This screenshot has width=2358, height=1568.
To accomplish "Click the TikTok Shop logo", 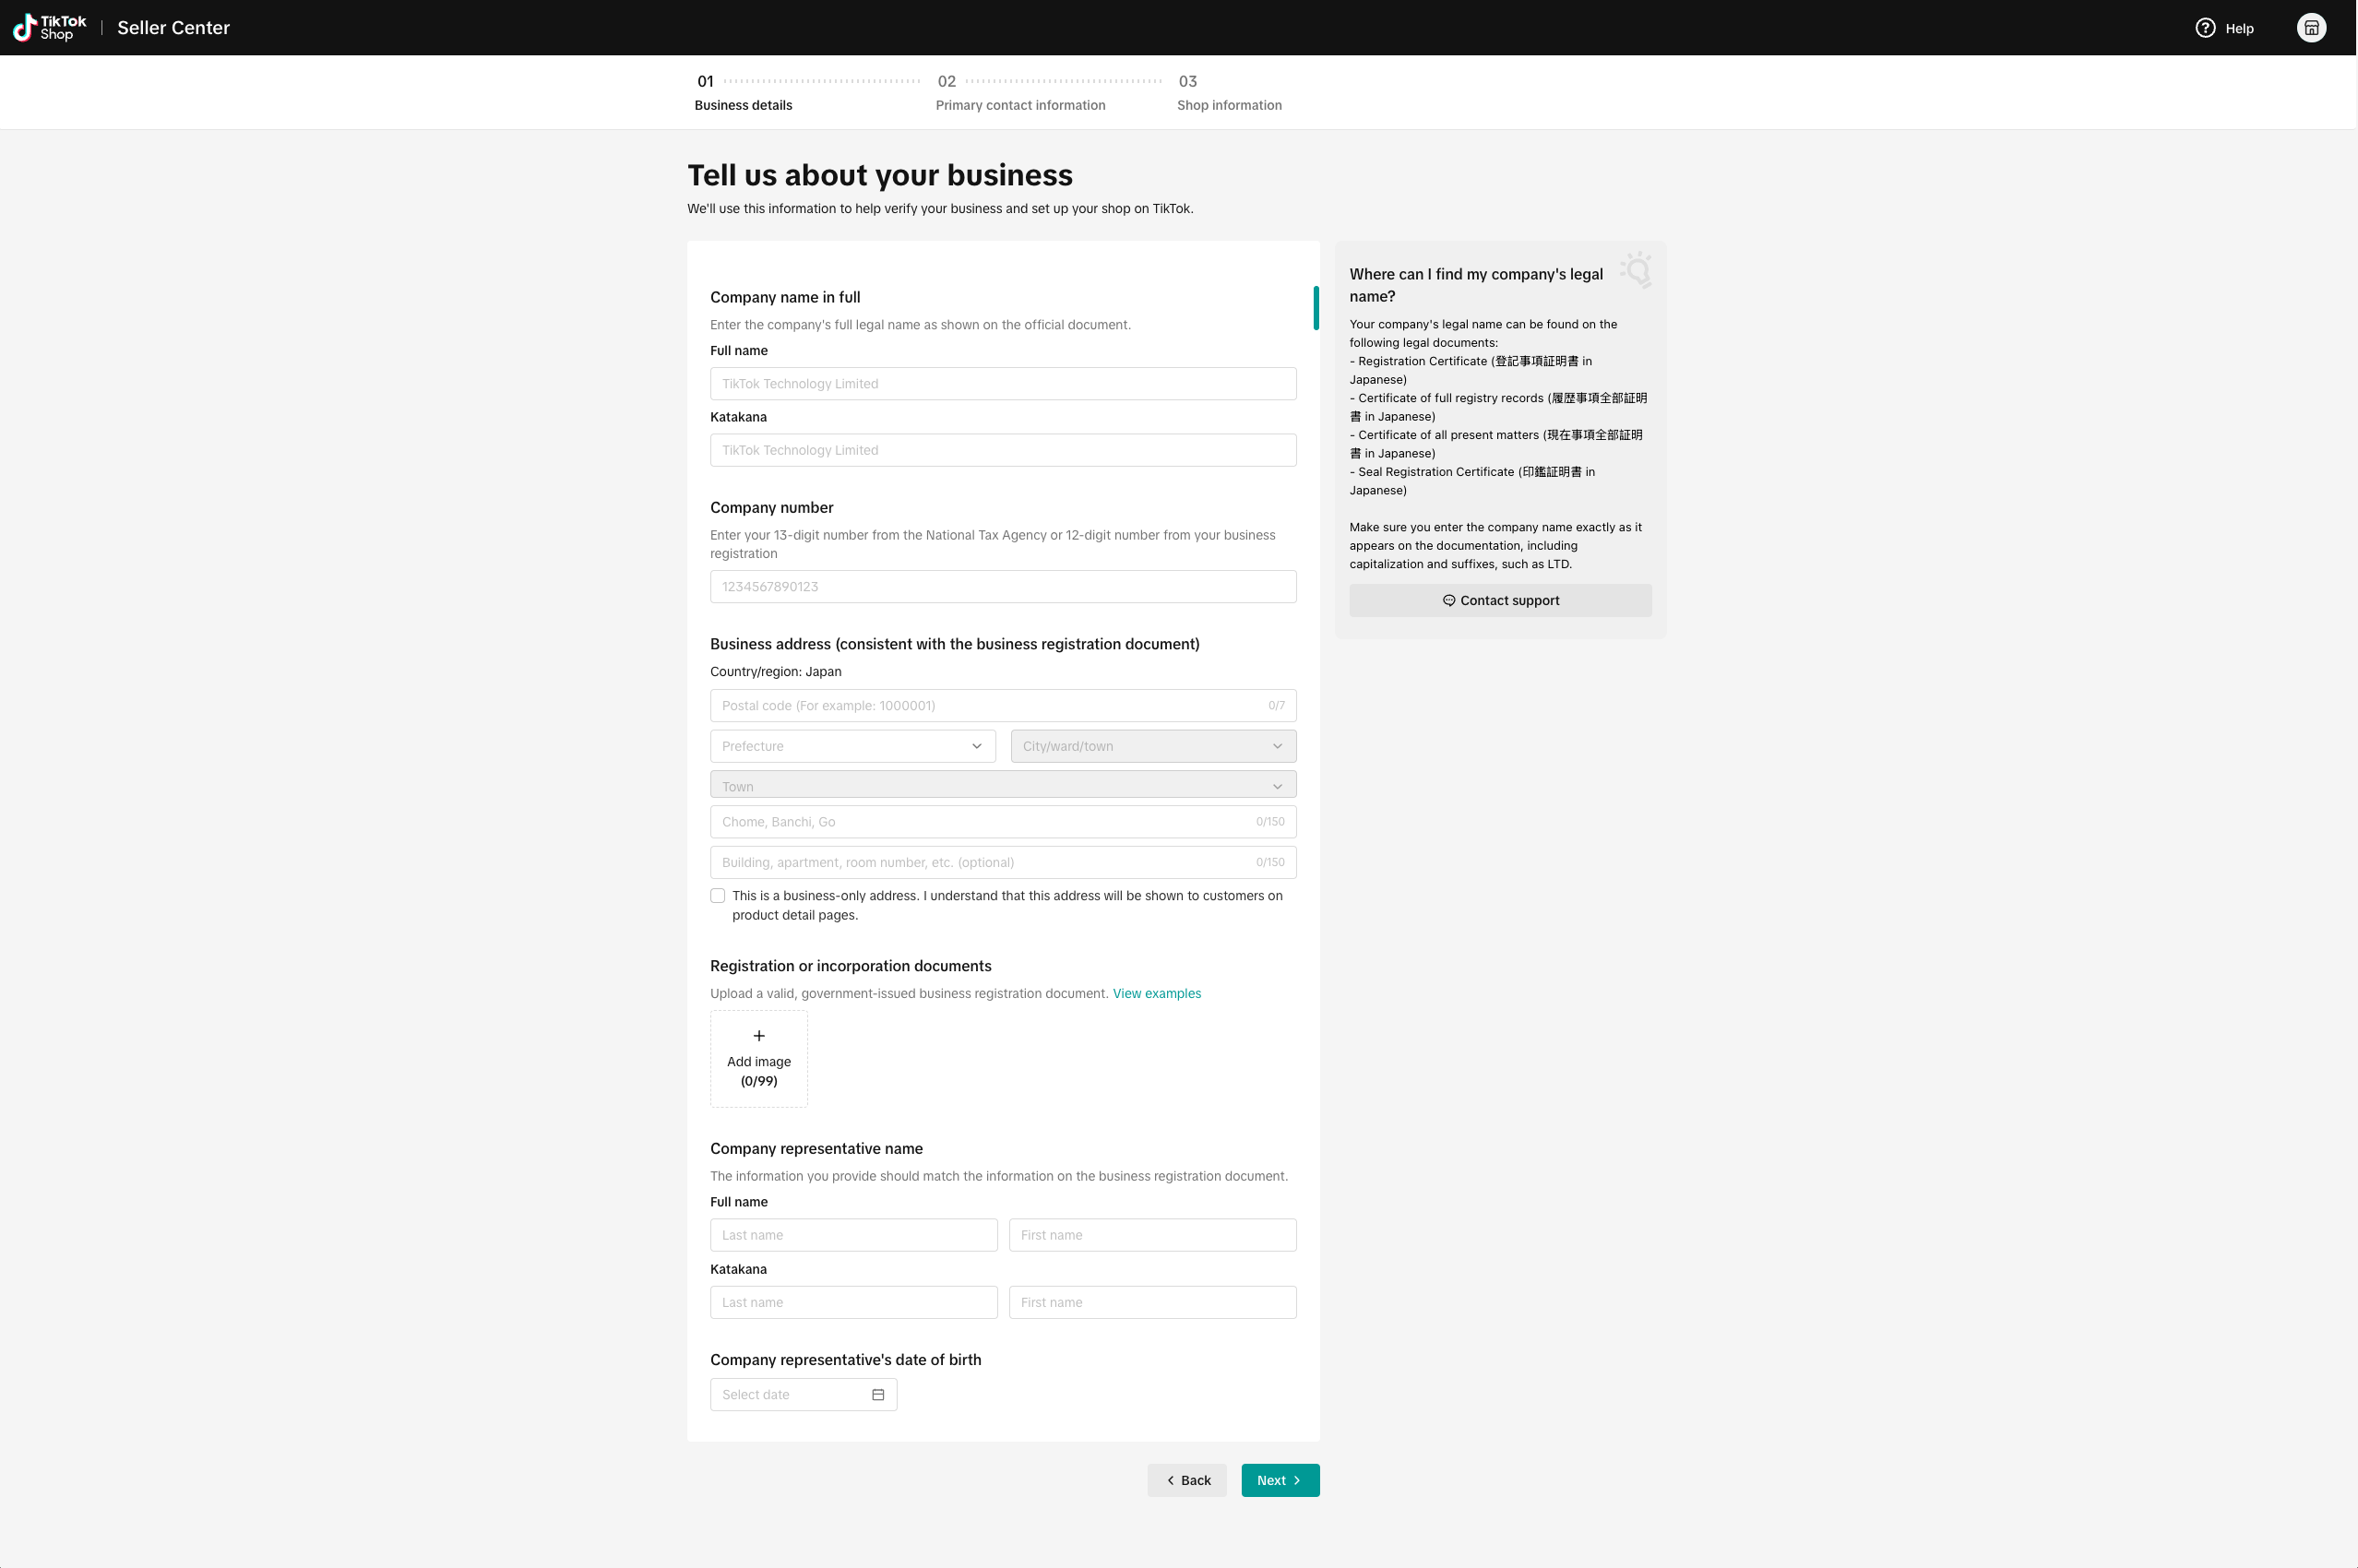I will pos(50,27).
